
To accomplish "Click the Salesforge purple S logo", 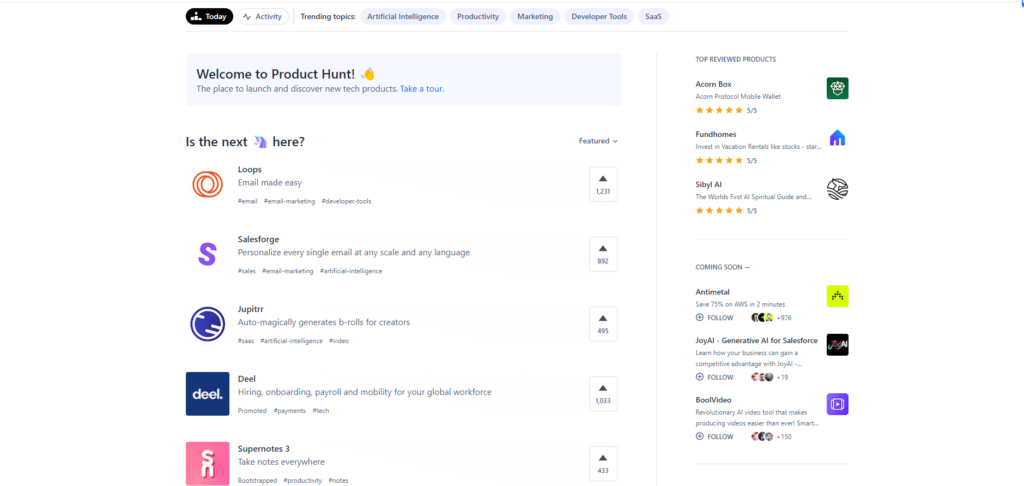I will pos(207,254).
